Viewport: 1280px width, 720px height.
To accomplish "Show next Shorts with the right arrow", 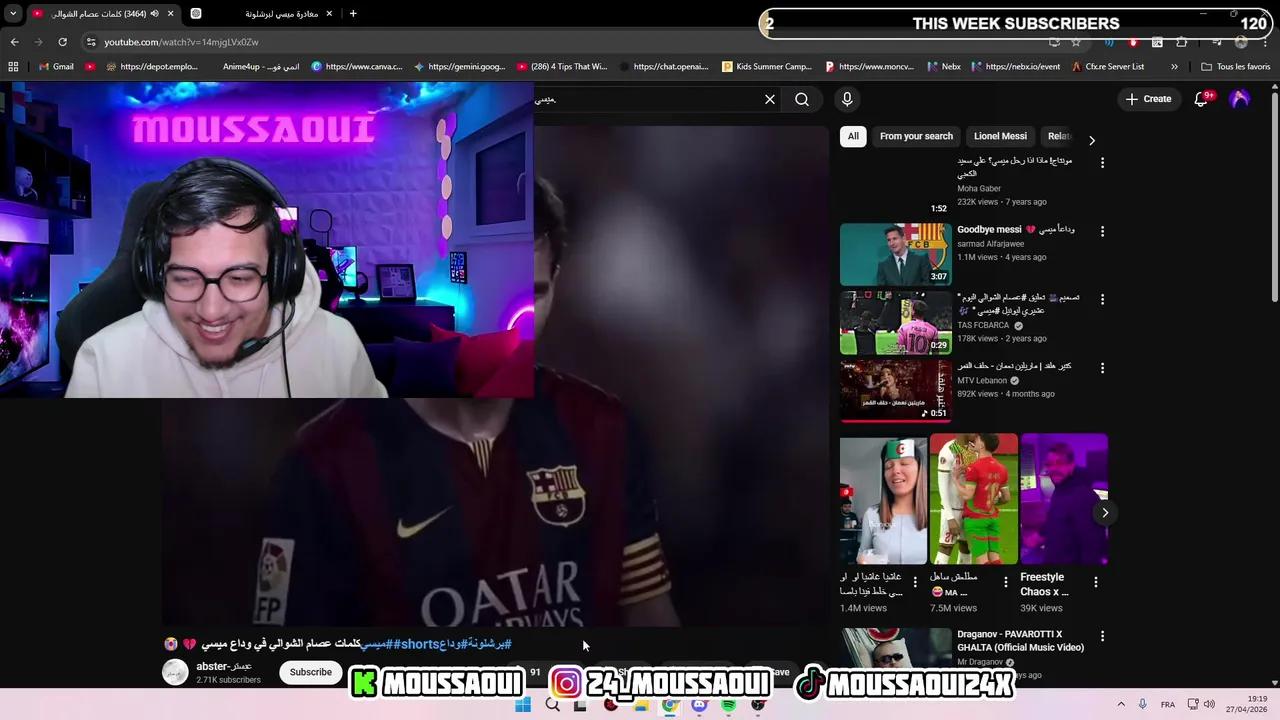I will [1105, 512].
